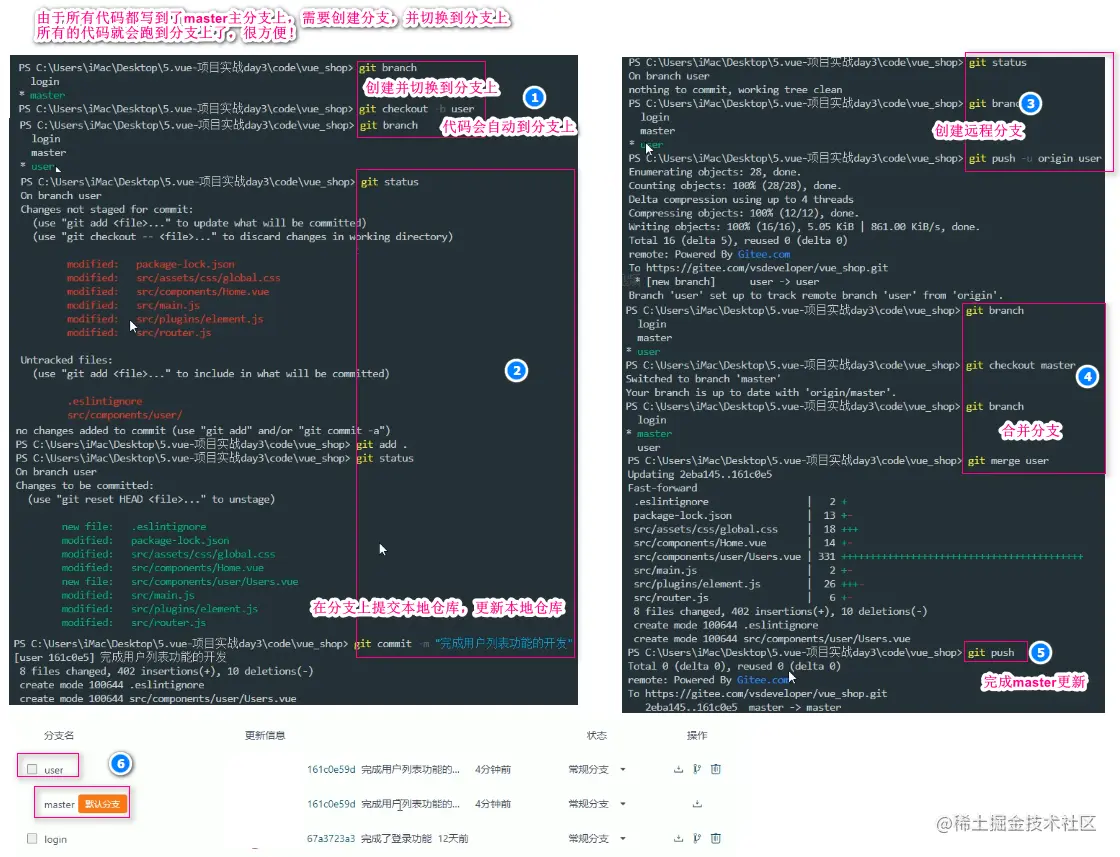Click the 'git push -u origin user' command
Screen dimensions: 1120x857
[x=1034, y=159]
